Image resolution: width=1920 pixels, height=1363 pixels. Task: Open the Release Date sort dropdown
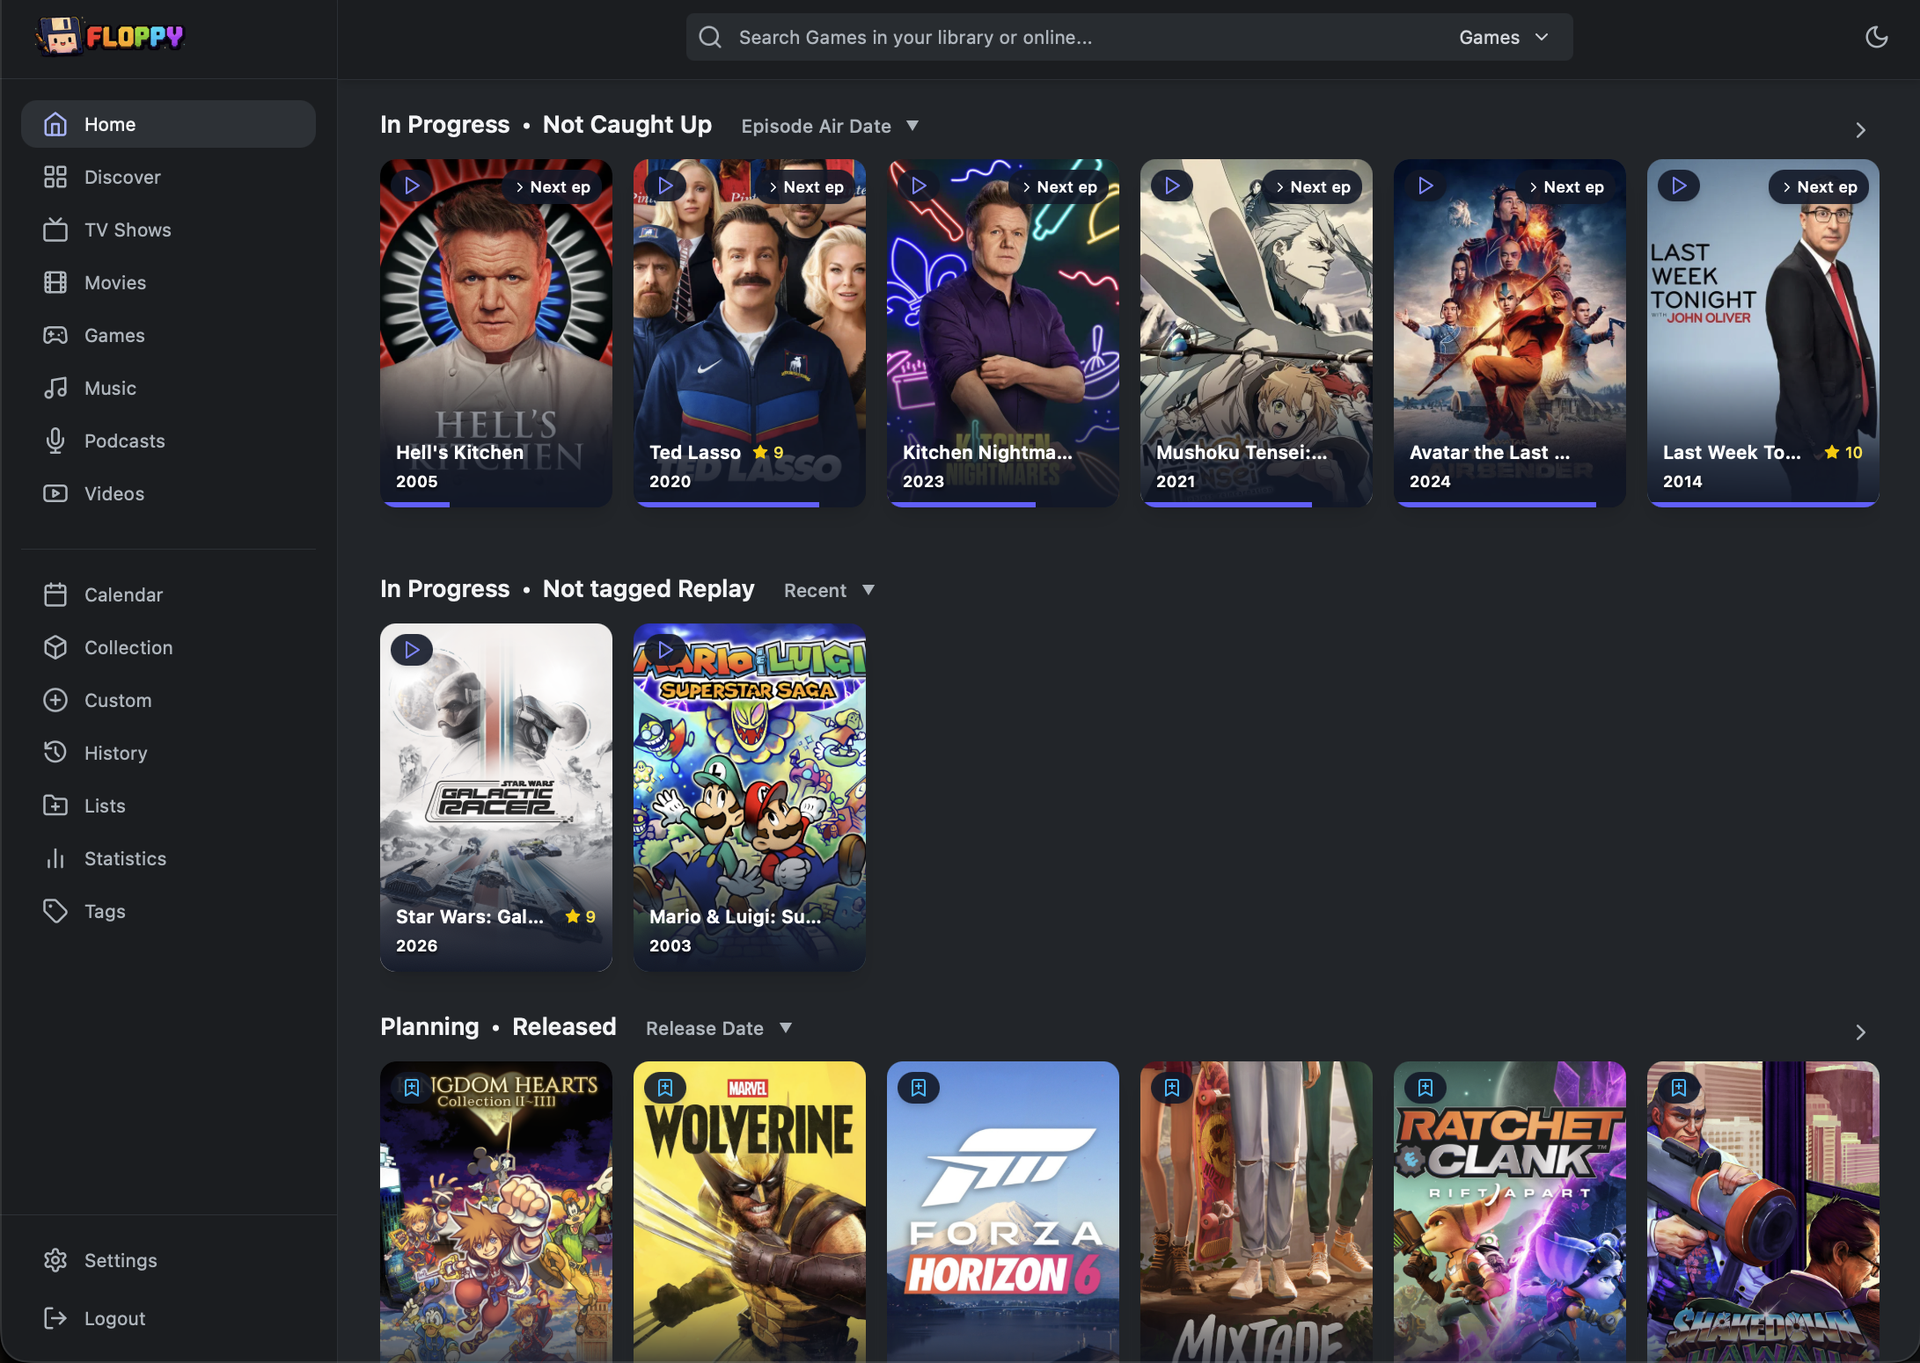pyautogui.click(x=718, y=1028)
